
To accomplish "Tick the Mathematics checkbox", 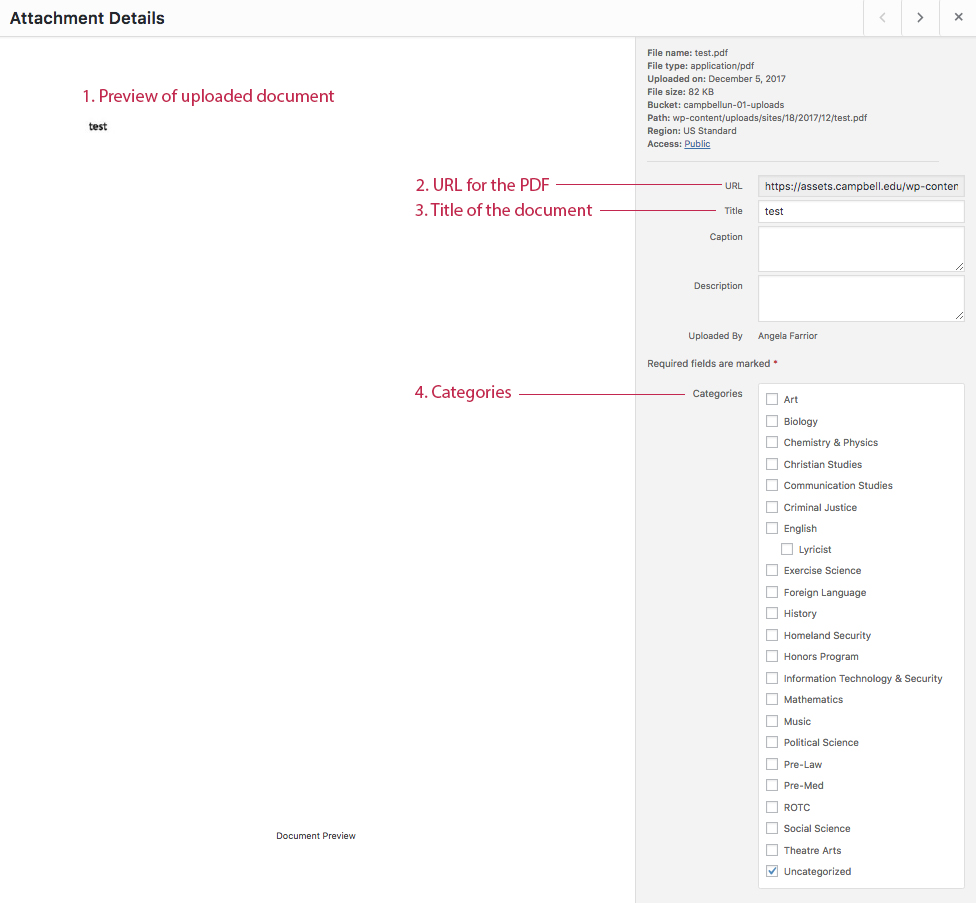I will [x=772, y=699].
